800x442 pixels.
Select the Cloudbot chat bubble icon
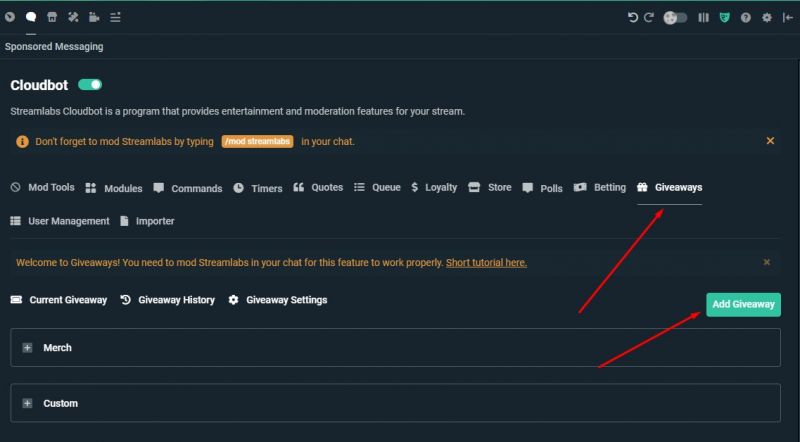(x=31, y=17)
